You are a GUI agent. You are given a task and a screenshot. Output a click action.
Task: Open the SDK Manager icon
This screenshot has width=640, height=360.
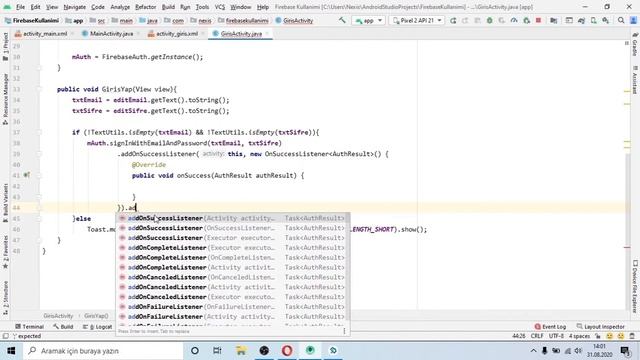tap(606, 20)
